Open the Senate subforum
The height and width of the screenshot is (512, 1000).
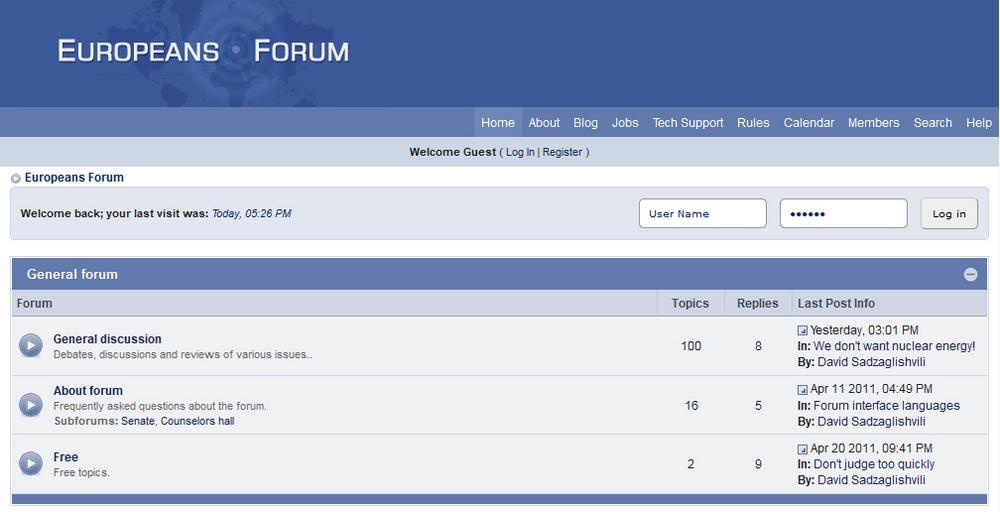pyautogui.click(x=138, y=421)
